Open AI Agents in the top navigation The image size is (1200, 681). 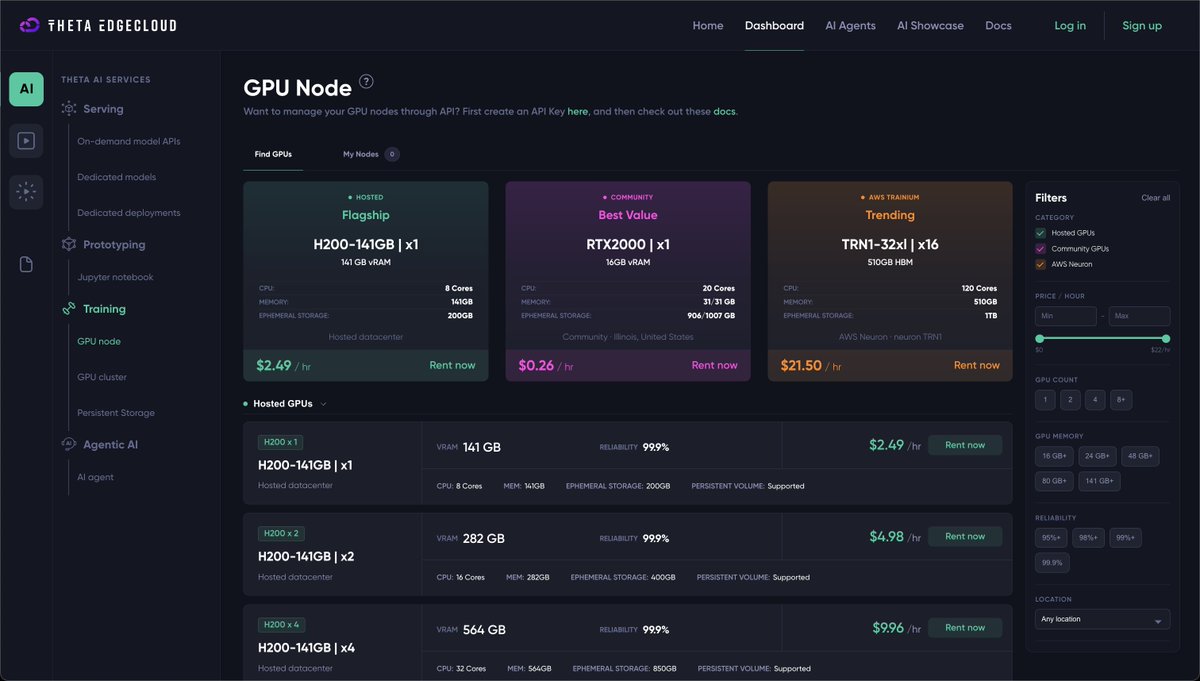tap(850, 26)
